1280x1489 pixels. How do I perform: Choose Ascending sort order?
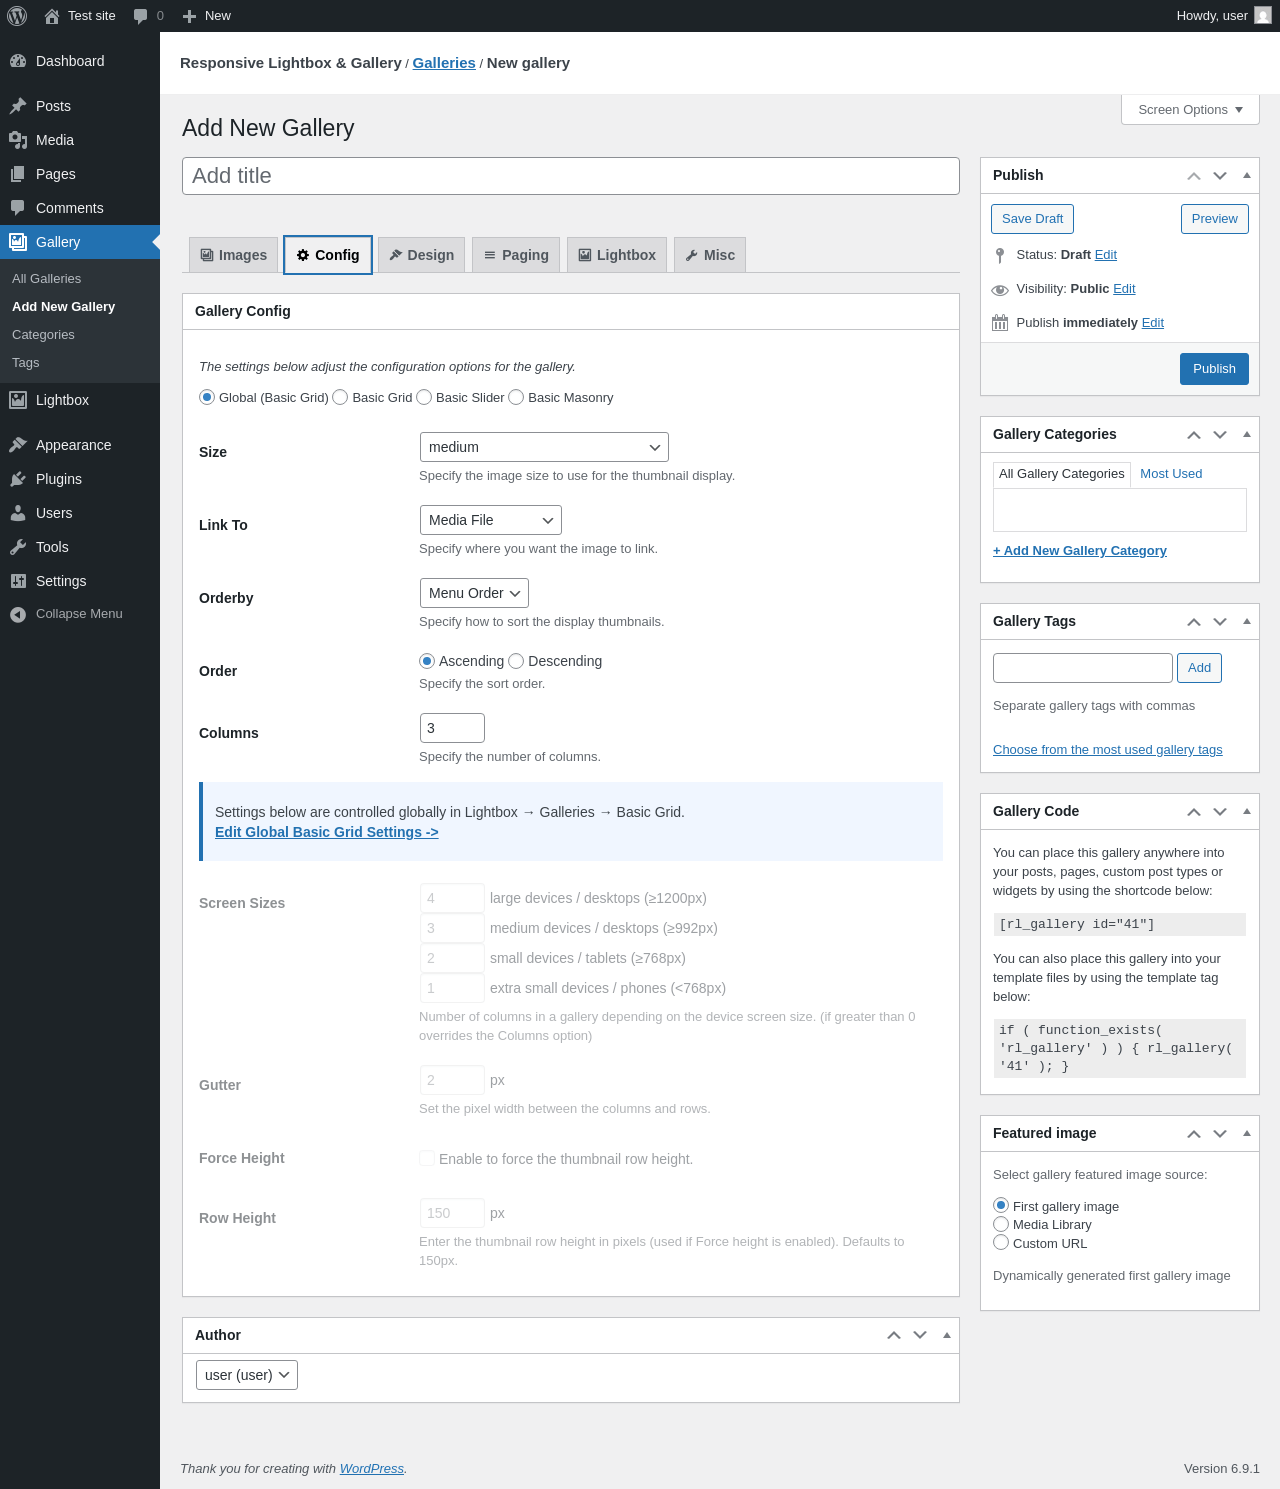[x=427, y=661]
